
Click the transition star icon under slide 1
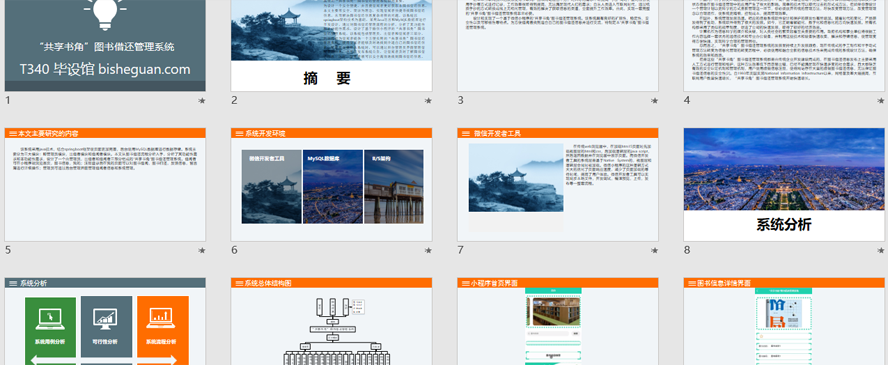[x=202, y=101]
